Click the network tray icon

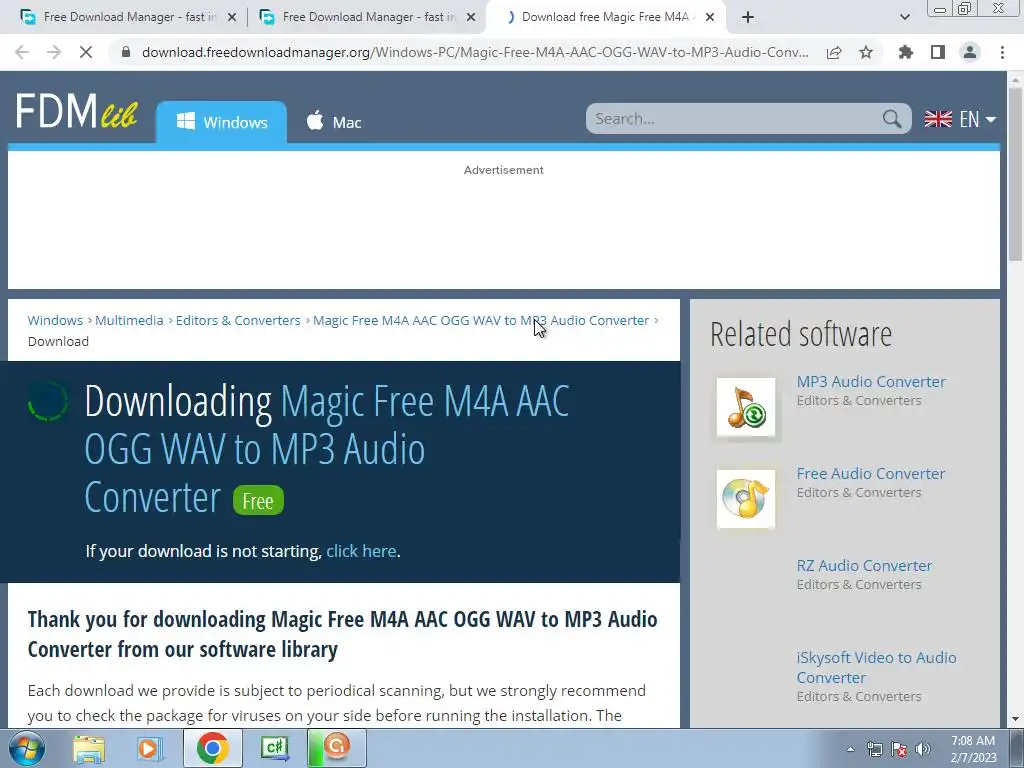pyautogui.click(x=874, y=749)
